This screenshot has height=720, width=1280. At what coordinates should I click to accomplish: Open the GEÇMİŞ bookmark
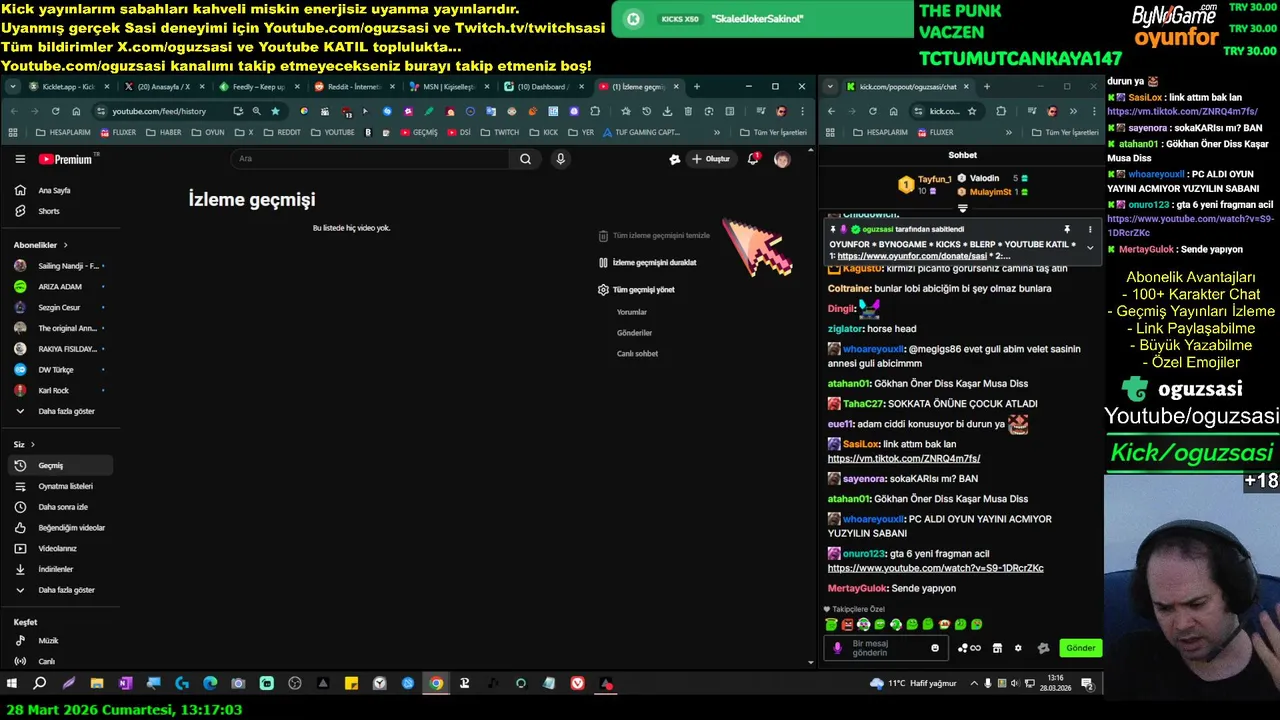pyautogui.click(x=418, y=132)
